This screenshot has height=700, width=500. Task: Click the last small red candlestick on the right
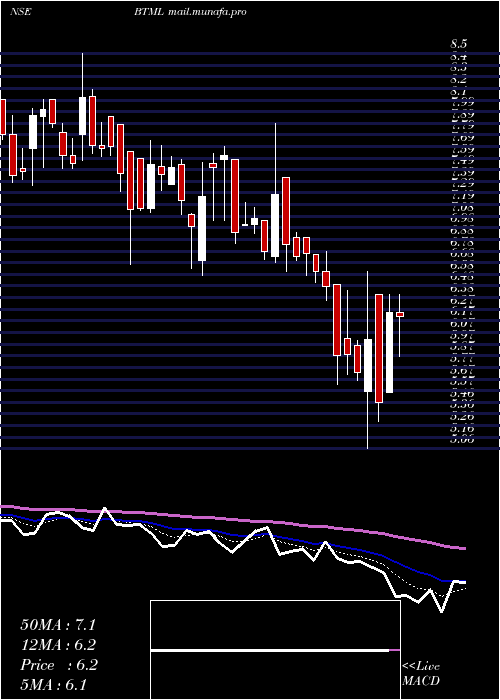click(400, 314)
